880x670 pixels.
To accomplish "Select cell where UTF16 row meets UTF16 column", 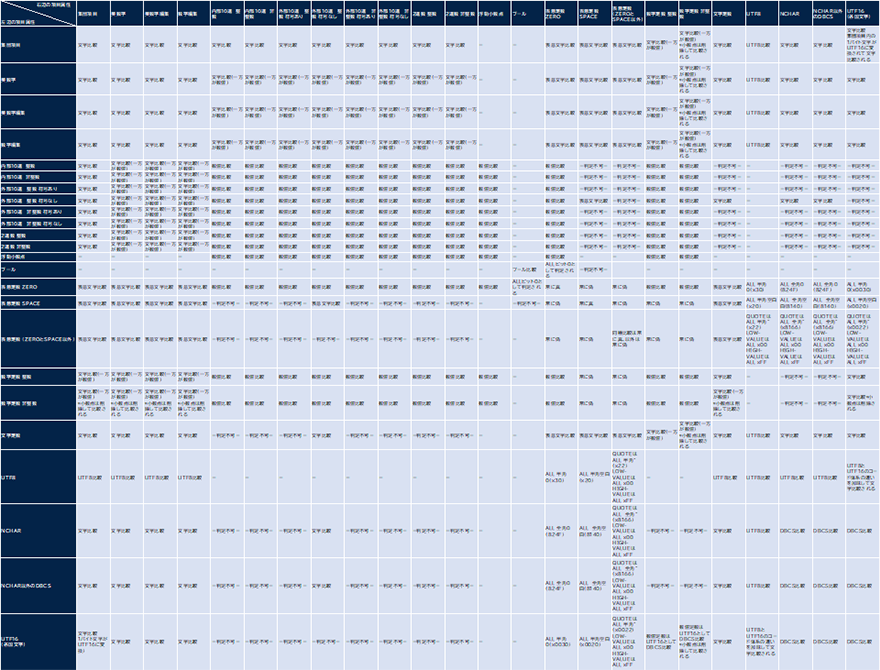I will 862,641.
